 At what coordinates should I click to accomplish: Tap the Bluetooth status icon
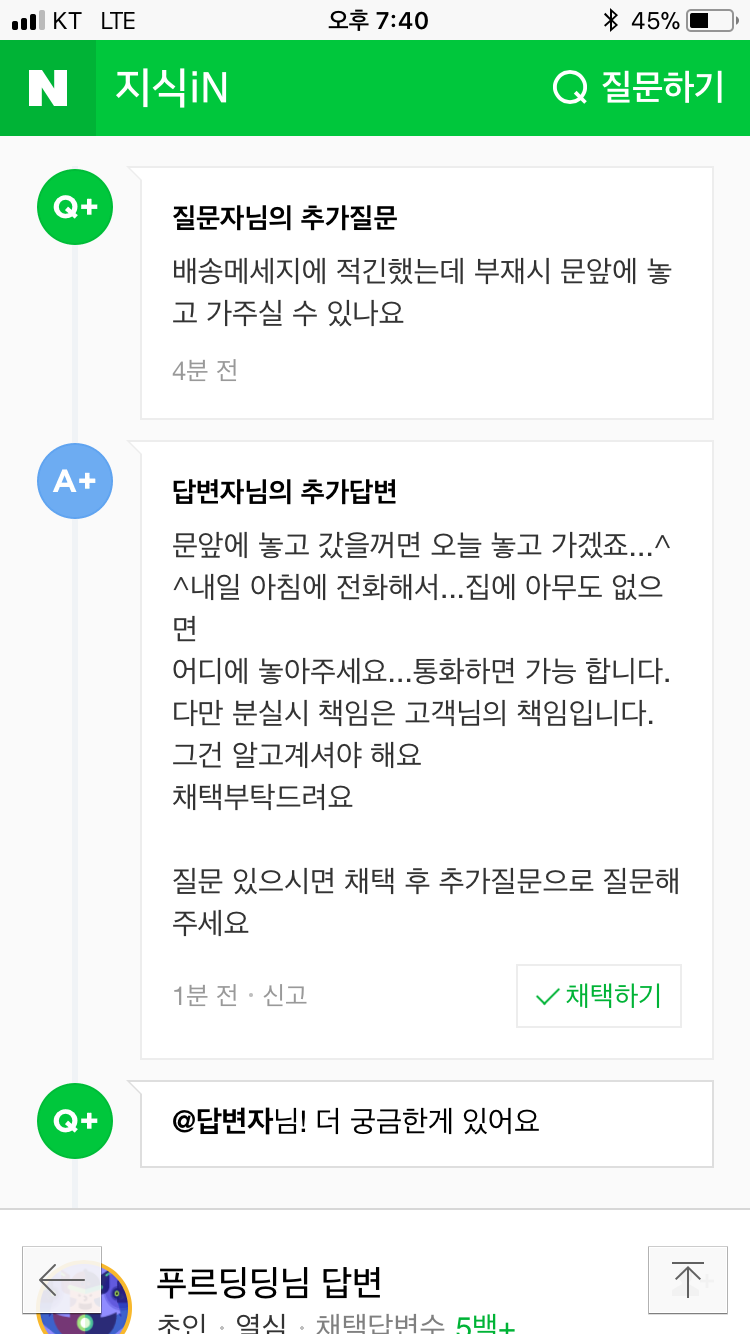[611, 20]
